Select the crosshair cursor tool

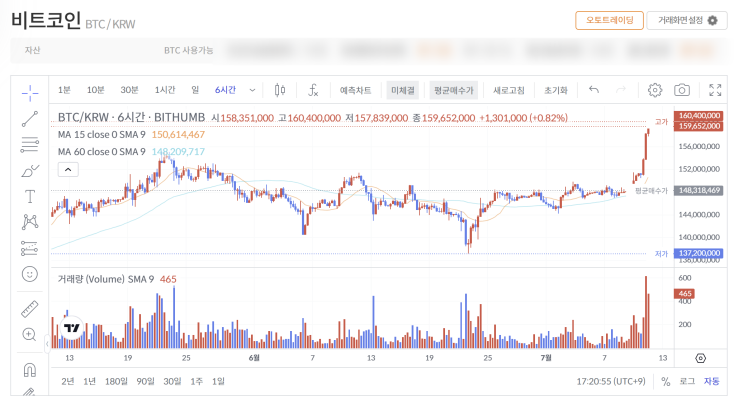pos(29,91)
